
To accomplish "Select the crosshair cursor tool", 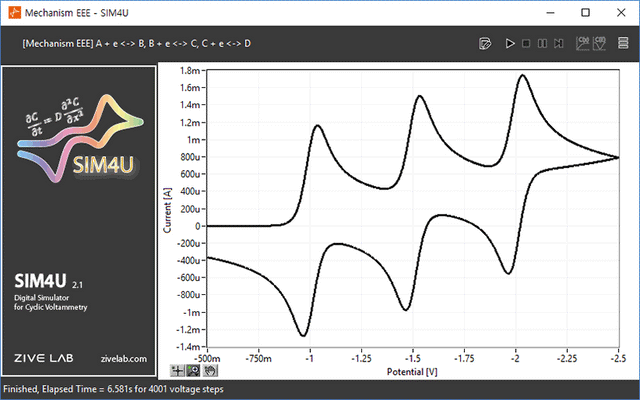I will pyautogui.click(x=177, y=370).
